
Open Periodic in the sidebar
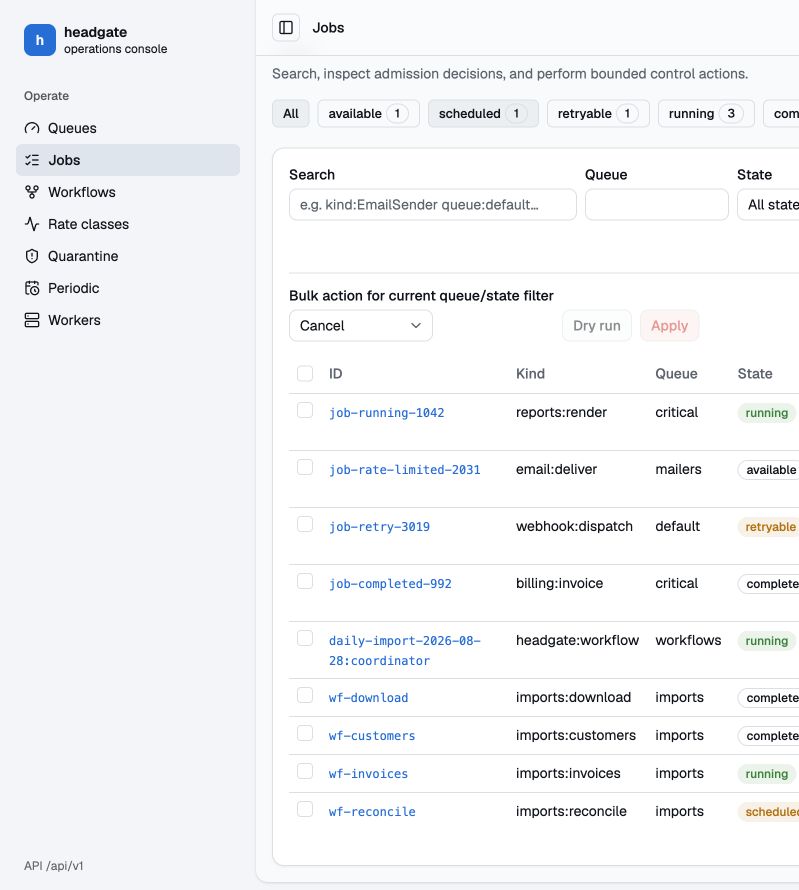[x=128, y=288]
